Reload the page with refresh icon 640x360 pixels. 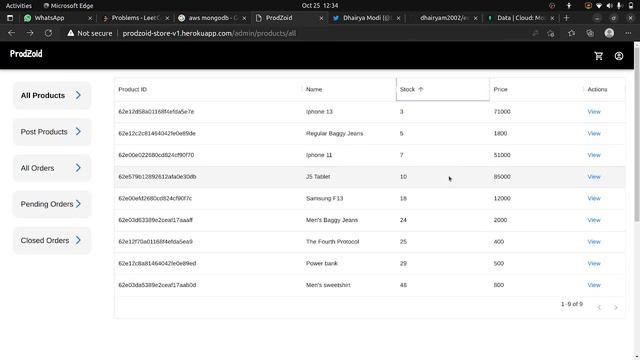pos(48,33)
